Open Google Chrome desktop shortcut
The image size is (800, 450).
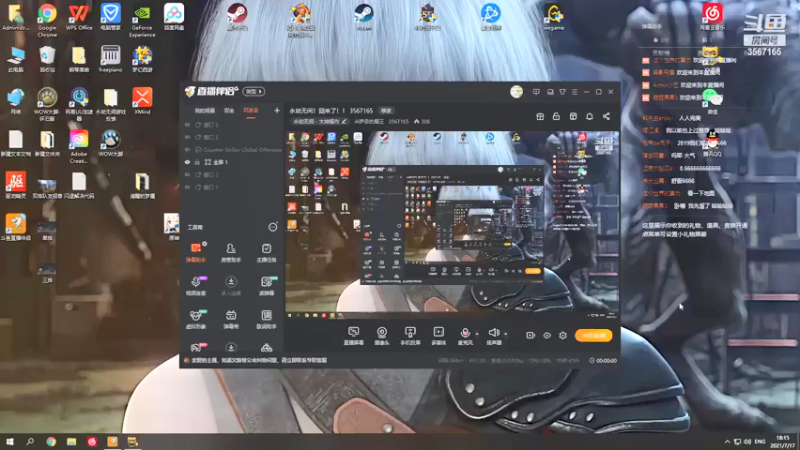point(47,19)
